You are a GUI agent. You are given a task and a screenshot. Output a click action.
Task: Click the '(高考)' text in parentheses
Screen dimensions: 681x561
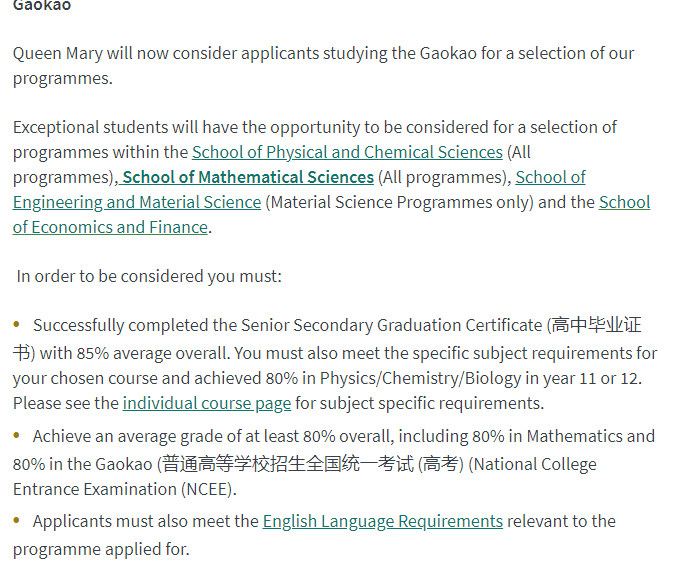pos(440,464)
